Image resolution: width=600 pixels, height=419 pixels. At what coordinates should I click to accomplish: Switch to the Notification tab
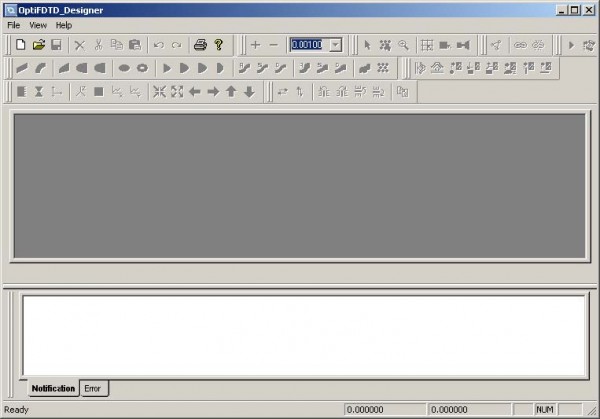coord(53,388)
